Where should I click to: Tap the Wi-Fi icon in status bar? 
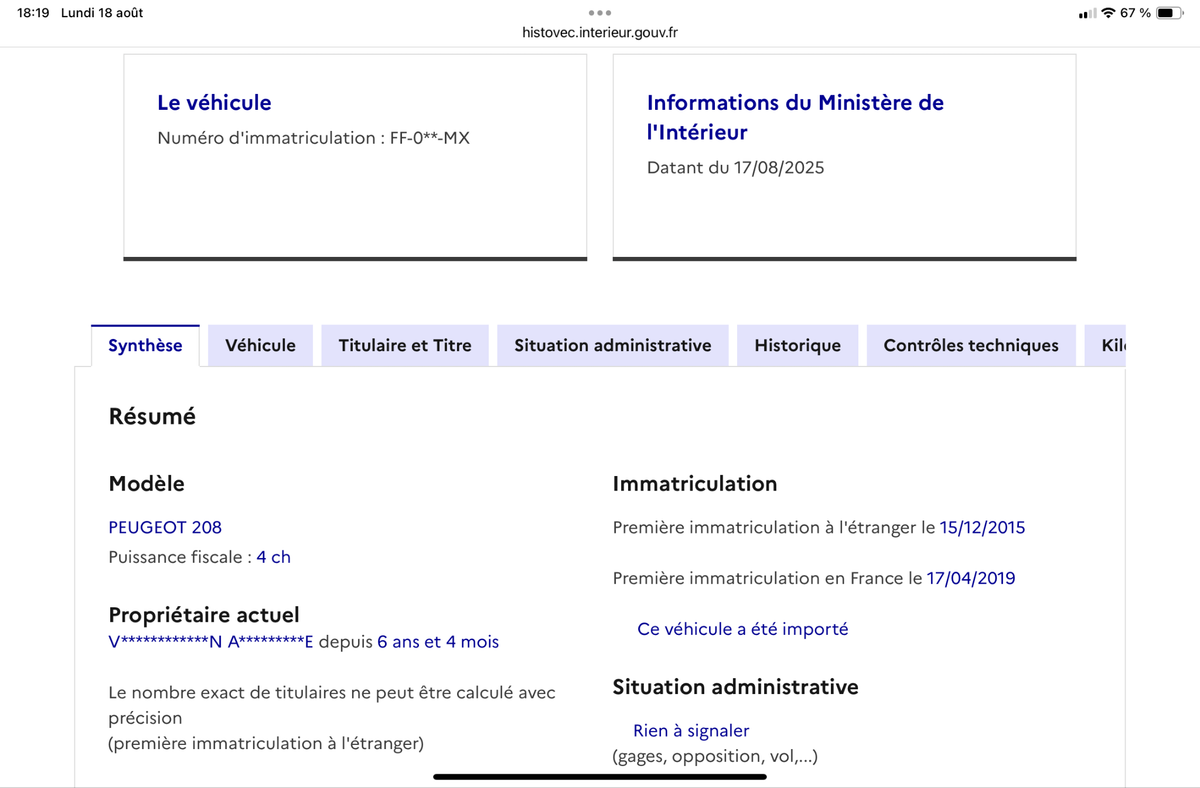point(1108,13)
